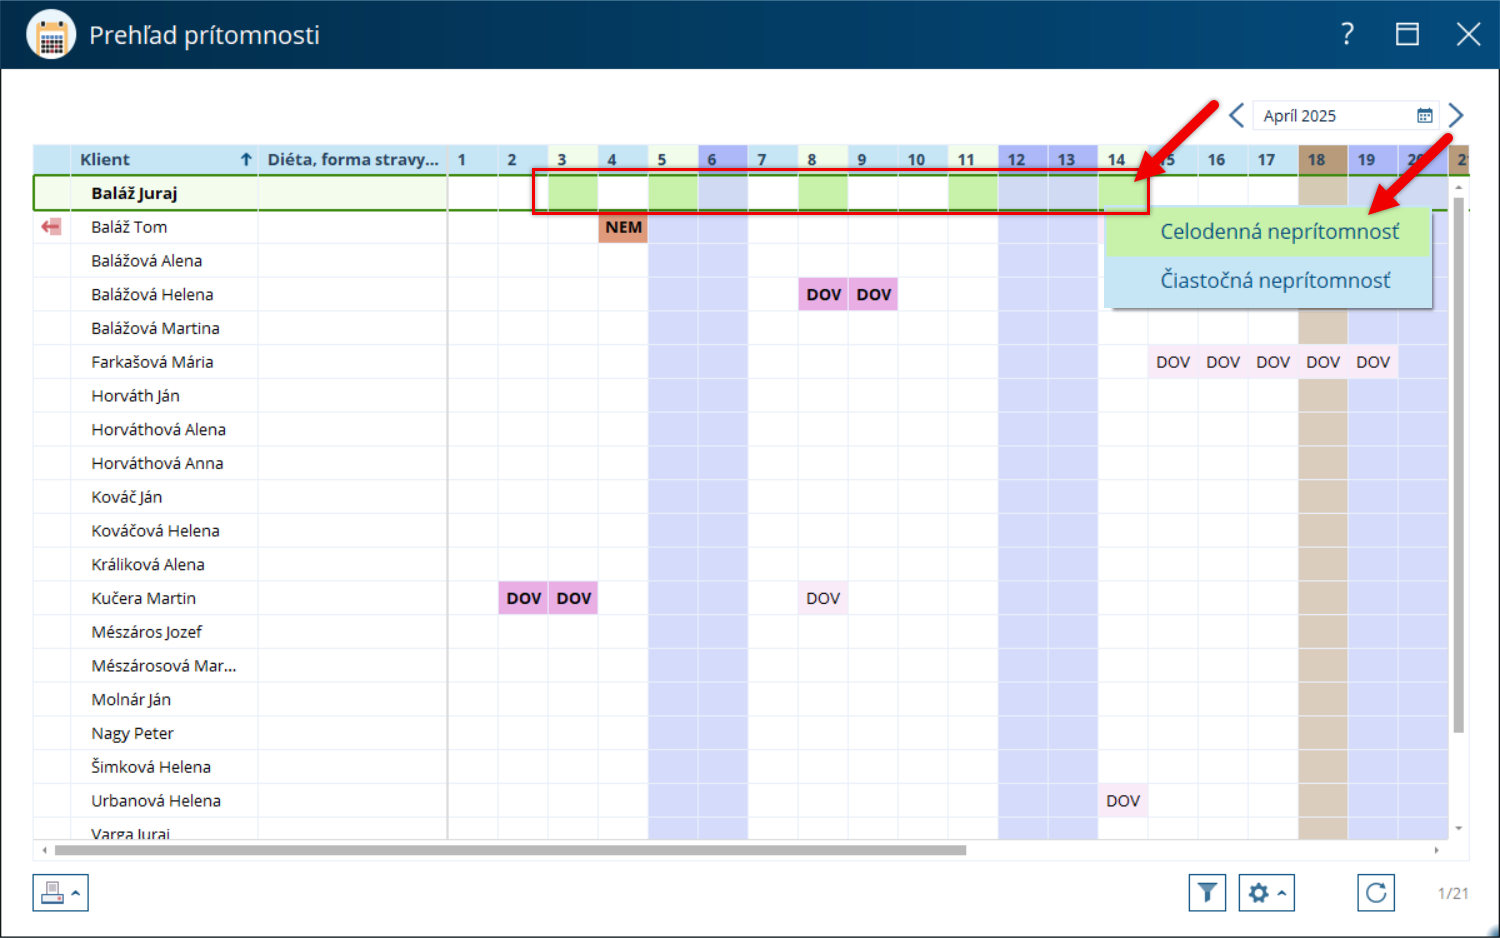Screen dimensions: 1500x938
Task: Choose Čiastočná neprítomnosť from the menu
Action: point(1268,281)
